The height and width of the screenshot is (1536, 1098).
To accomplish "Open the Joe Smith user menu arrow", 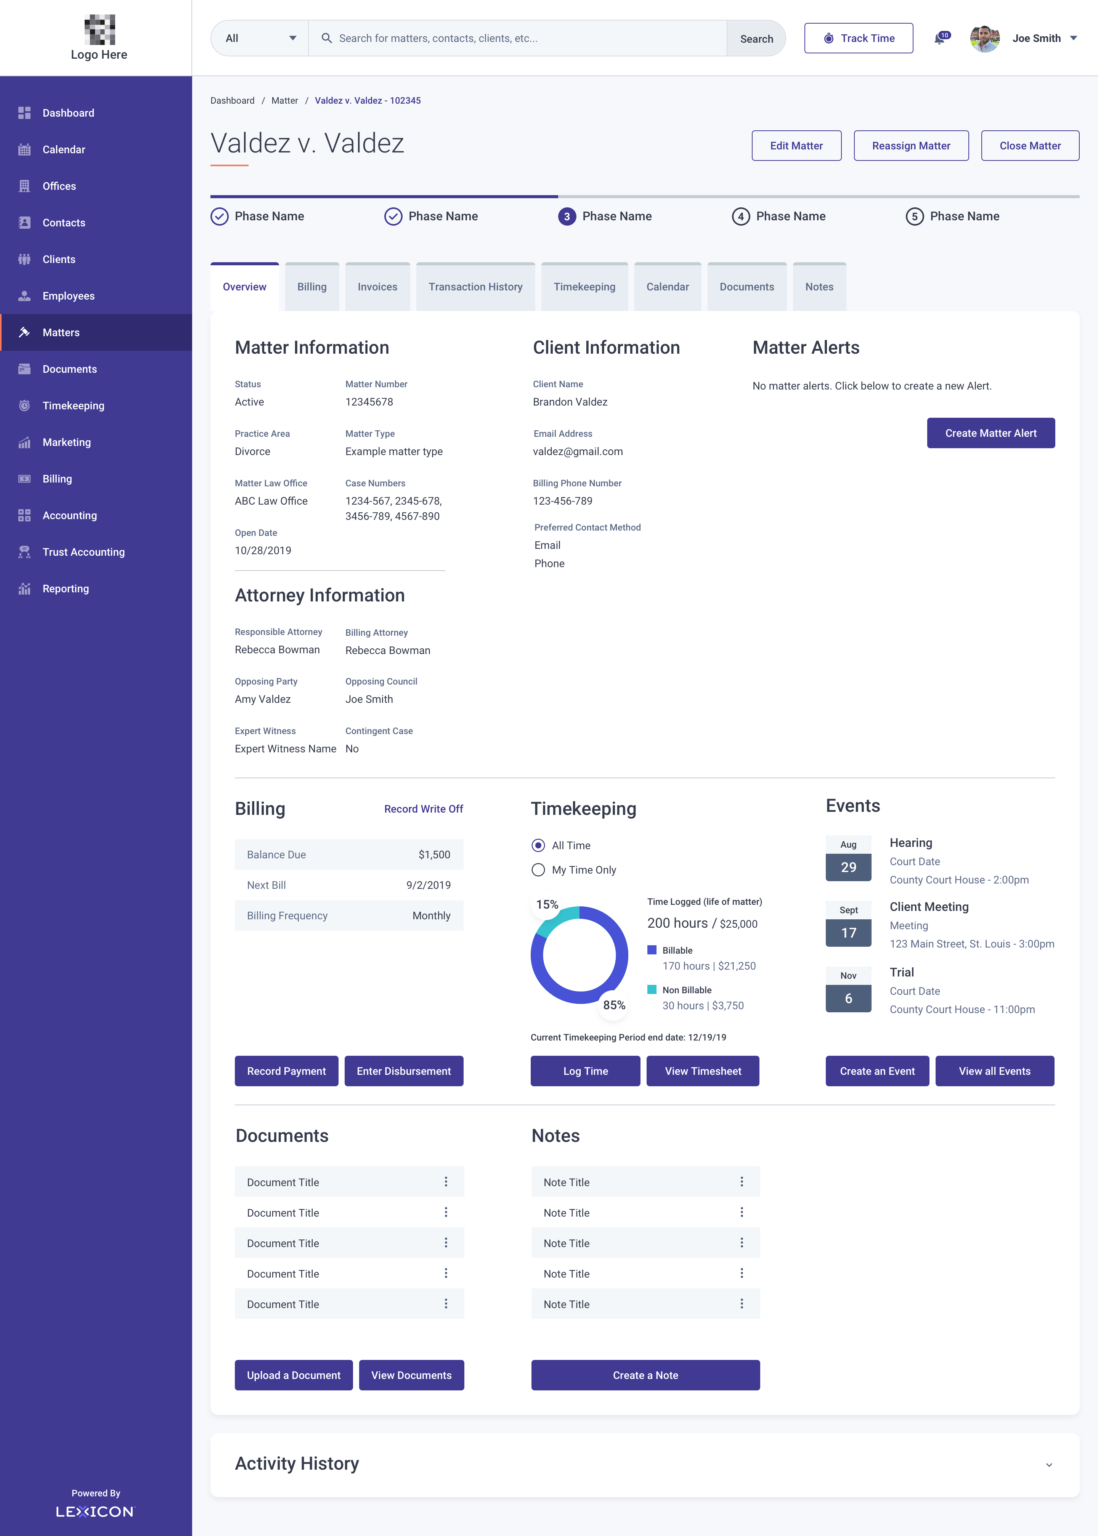I will pyautogui.click(x=1074, y=38).
